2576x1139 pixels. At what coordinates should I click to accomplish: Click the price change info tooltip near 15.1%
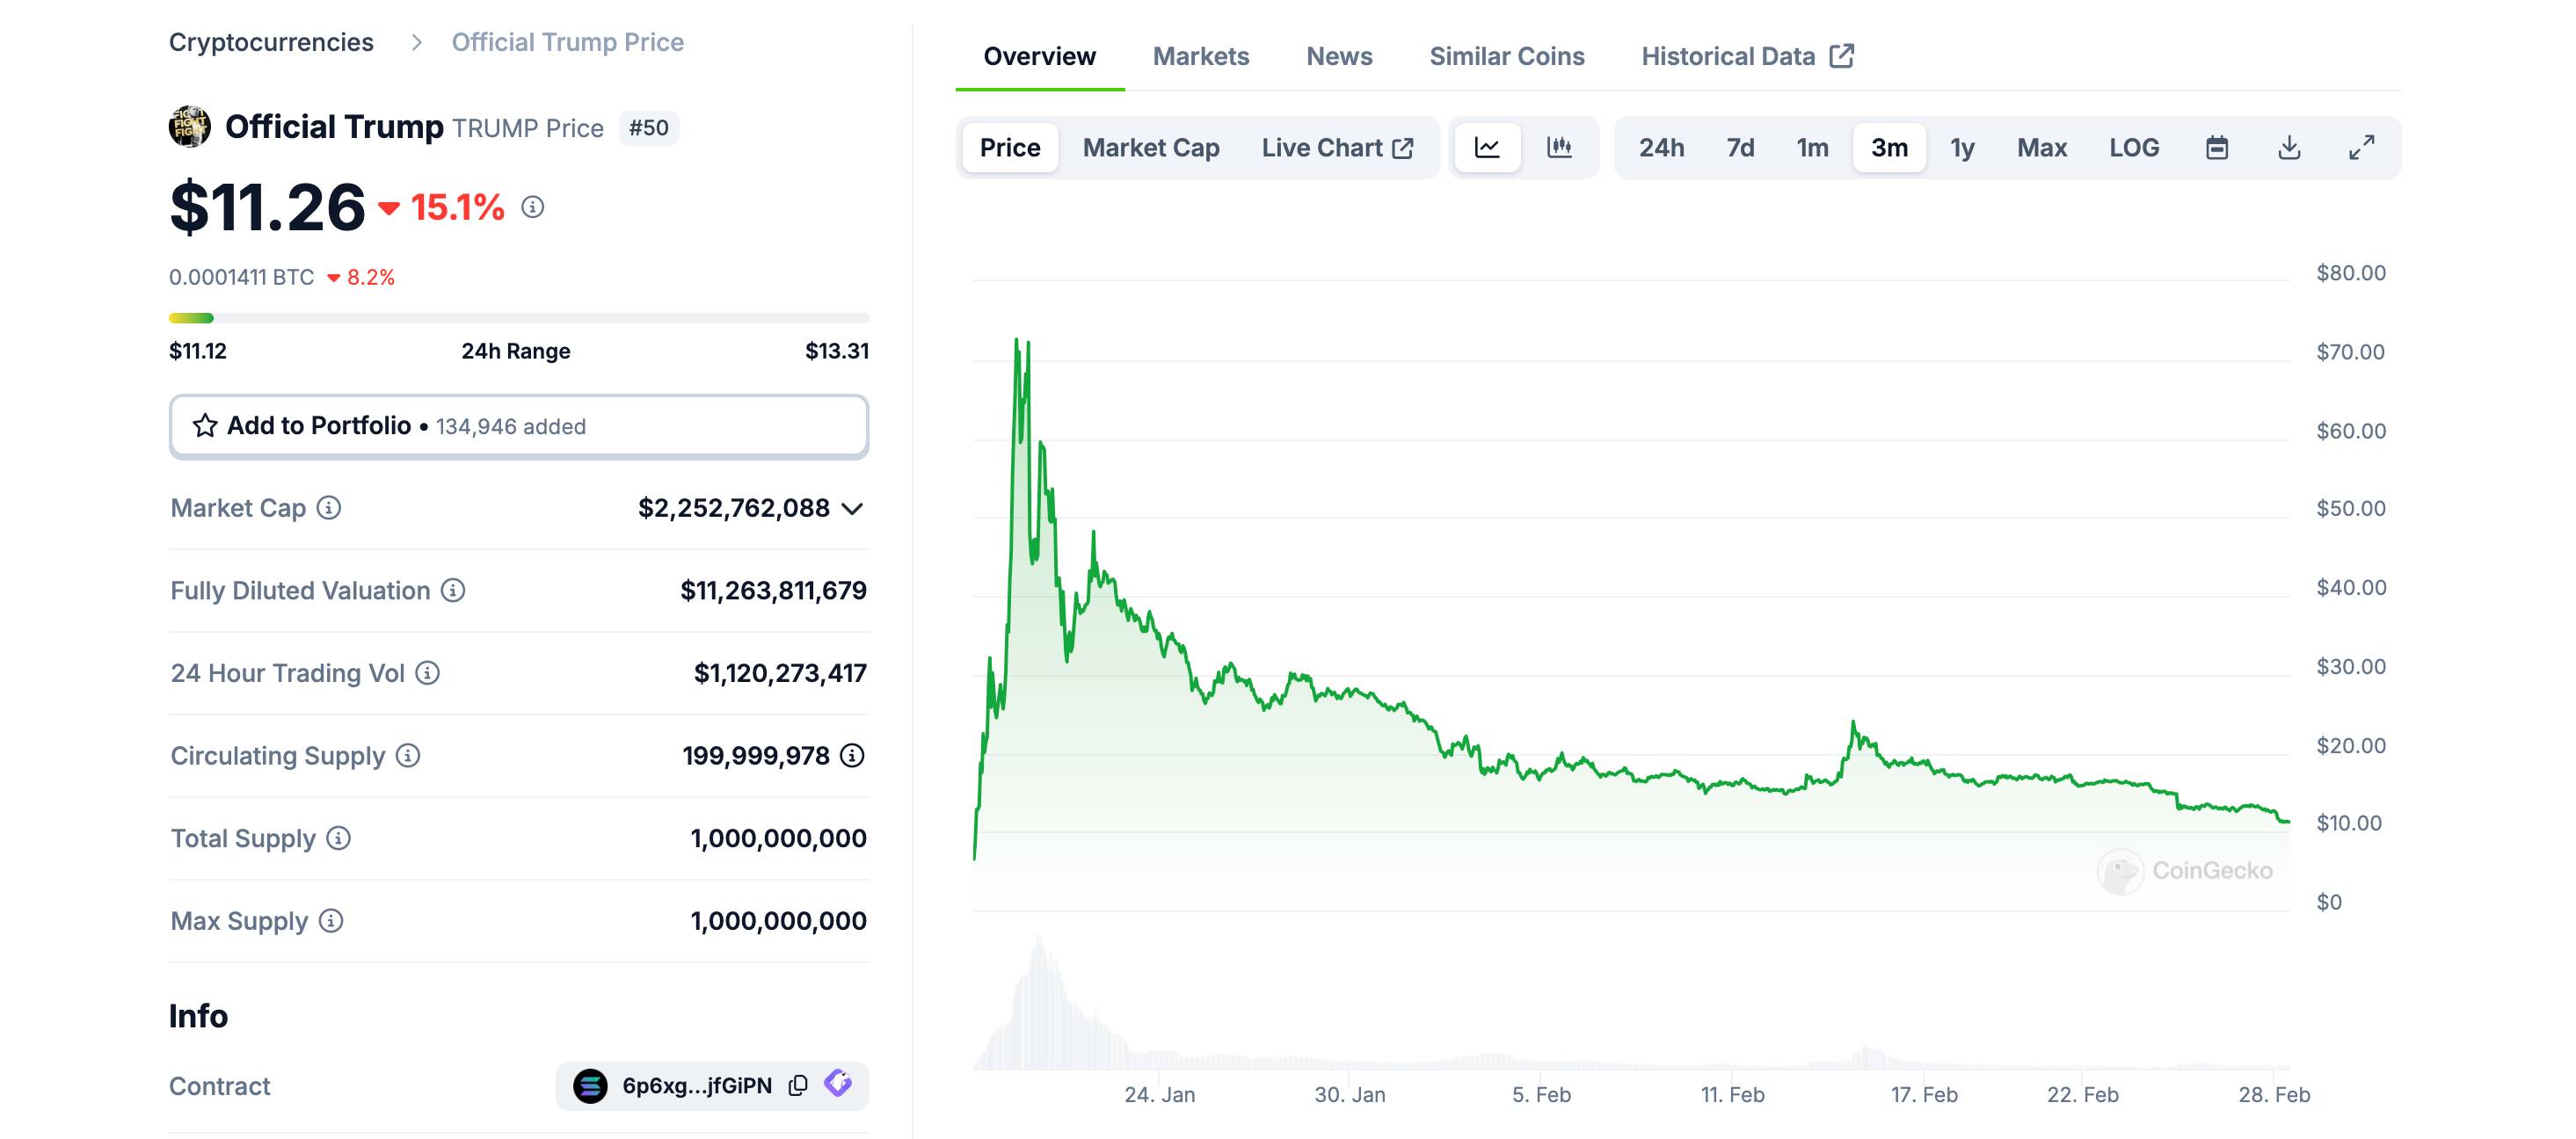[532, 209]
